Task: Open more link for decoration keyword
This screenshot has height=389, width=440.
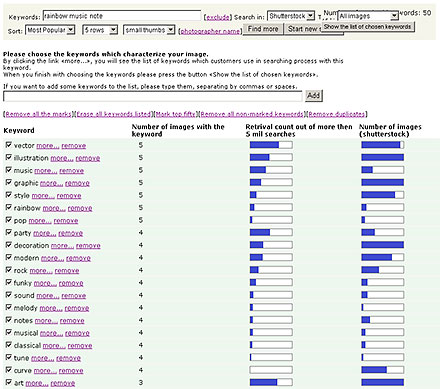Action: pyautogui.click(x=62, y=246)
